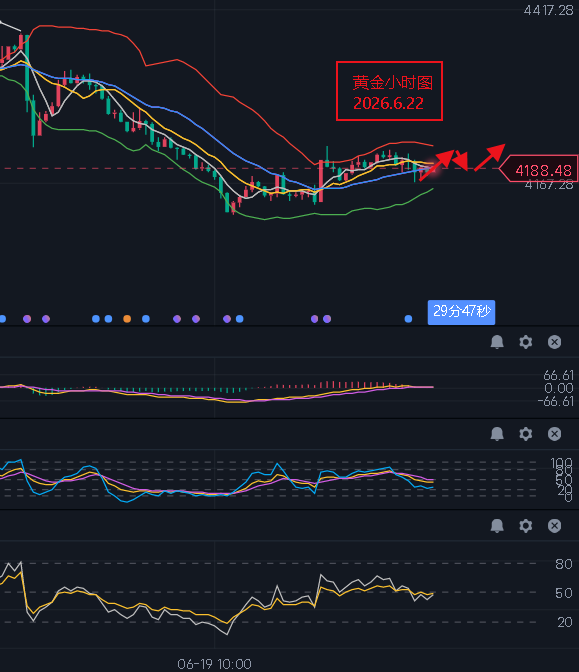
Task: Click the alert bell in the MACD panel
Action: click(497, 342)
